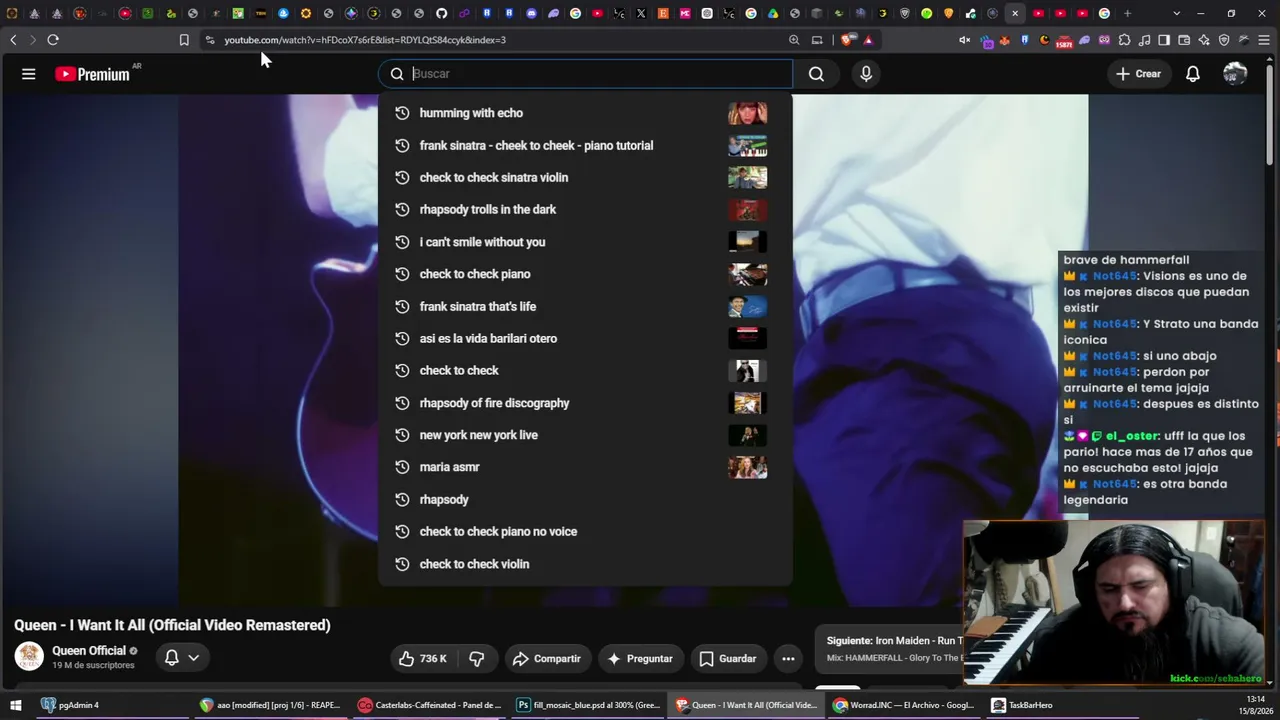This screenshot has height=720, width=1280.
Task: Select suggestion "i can't smile without you"
Action: click(x=585, y=242)
